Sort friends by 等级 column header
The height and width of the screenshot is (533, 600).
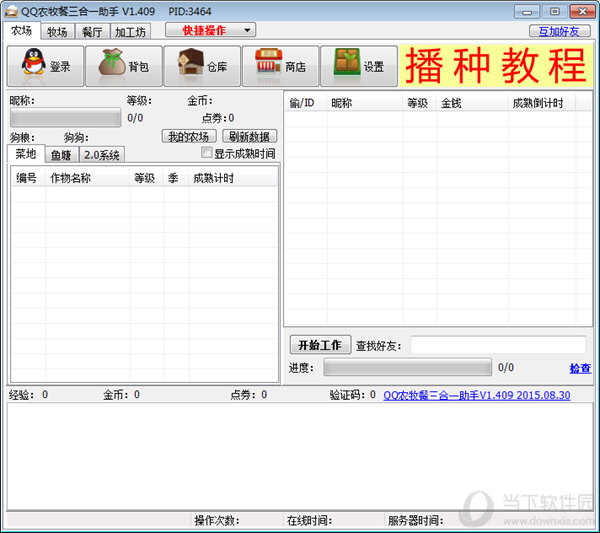[419, 103]
